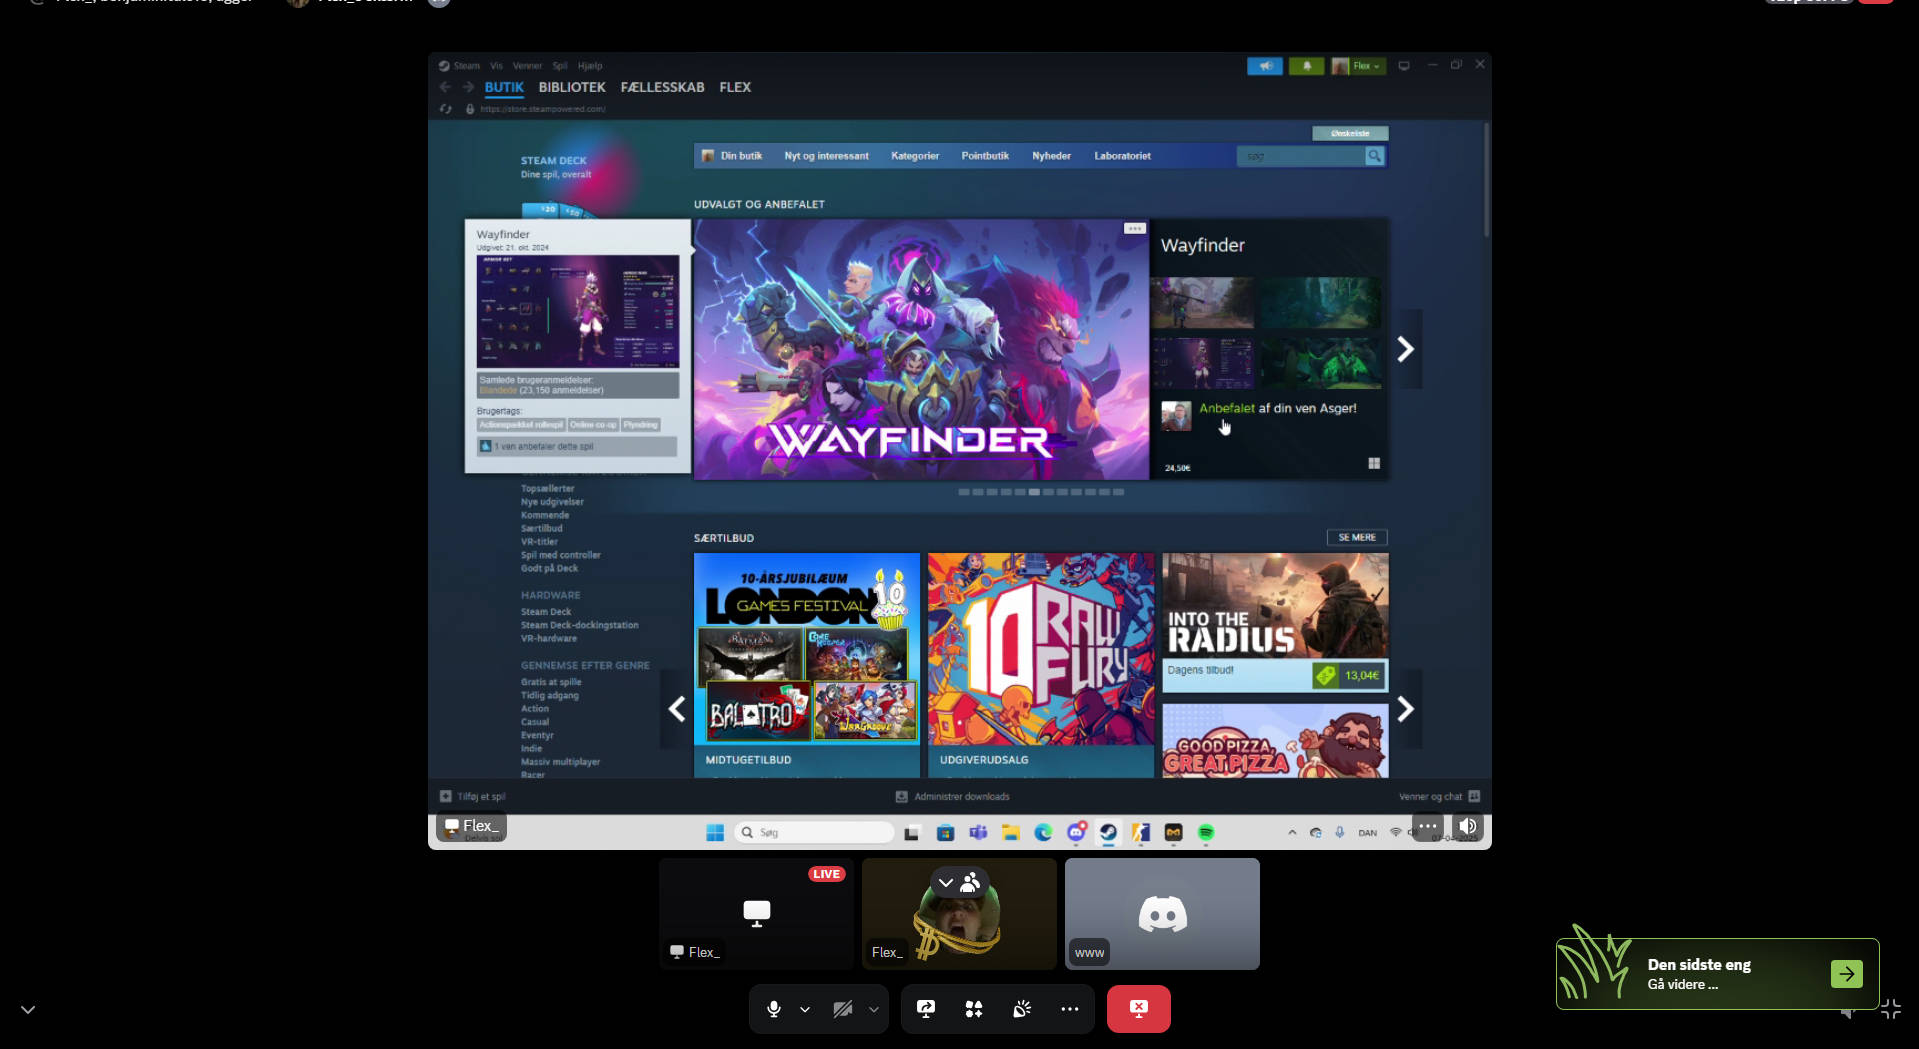
Task: Open camera options dropdown arrow
Action: tap(874, 1010)
